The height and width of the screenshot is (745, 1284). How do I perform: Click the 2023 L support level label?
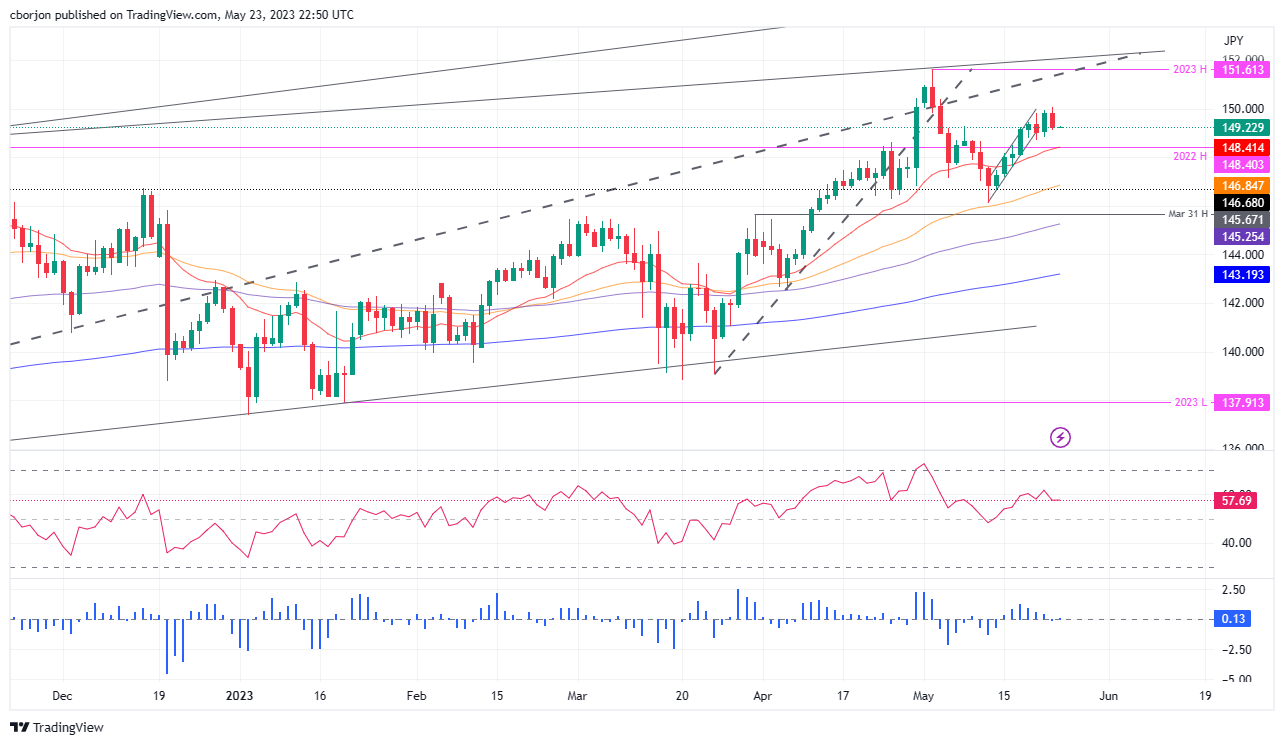click(x=1188, y=402)
